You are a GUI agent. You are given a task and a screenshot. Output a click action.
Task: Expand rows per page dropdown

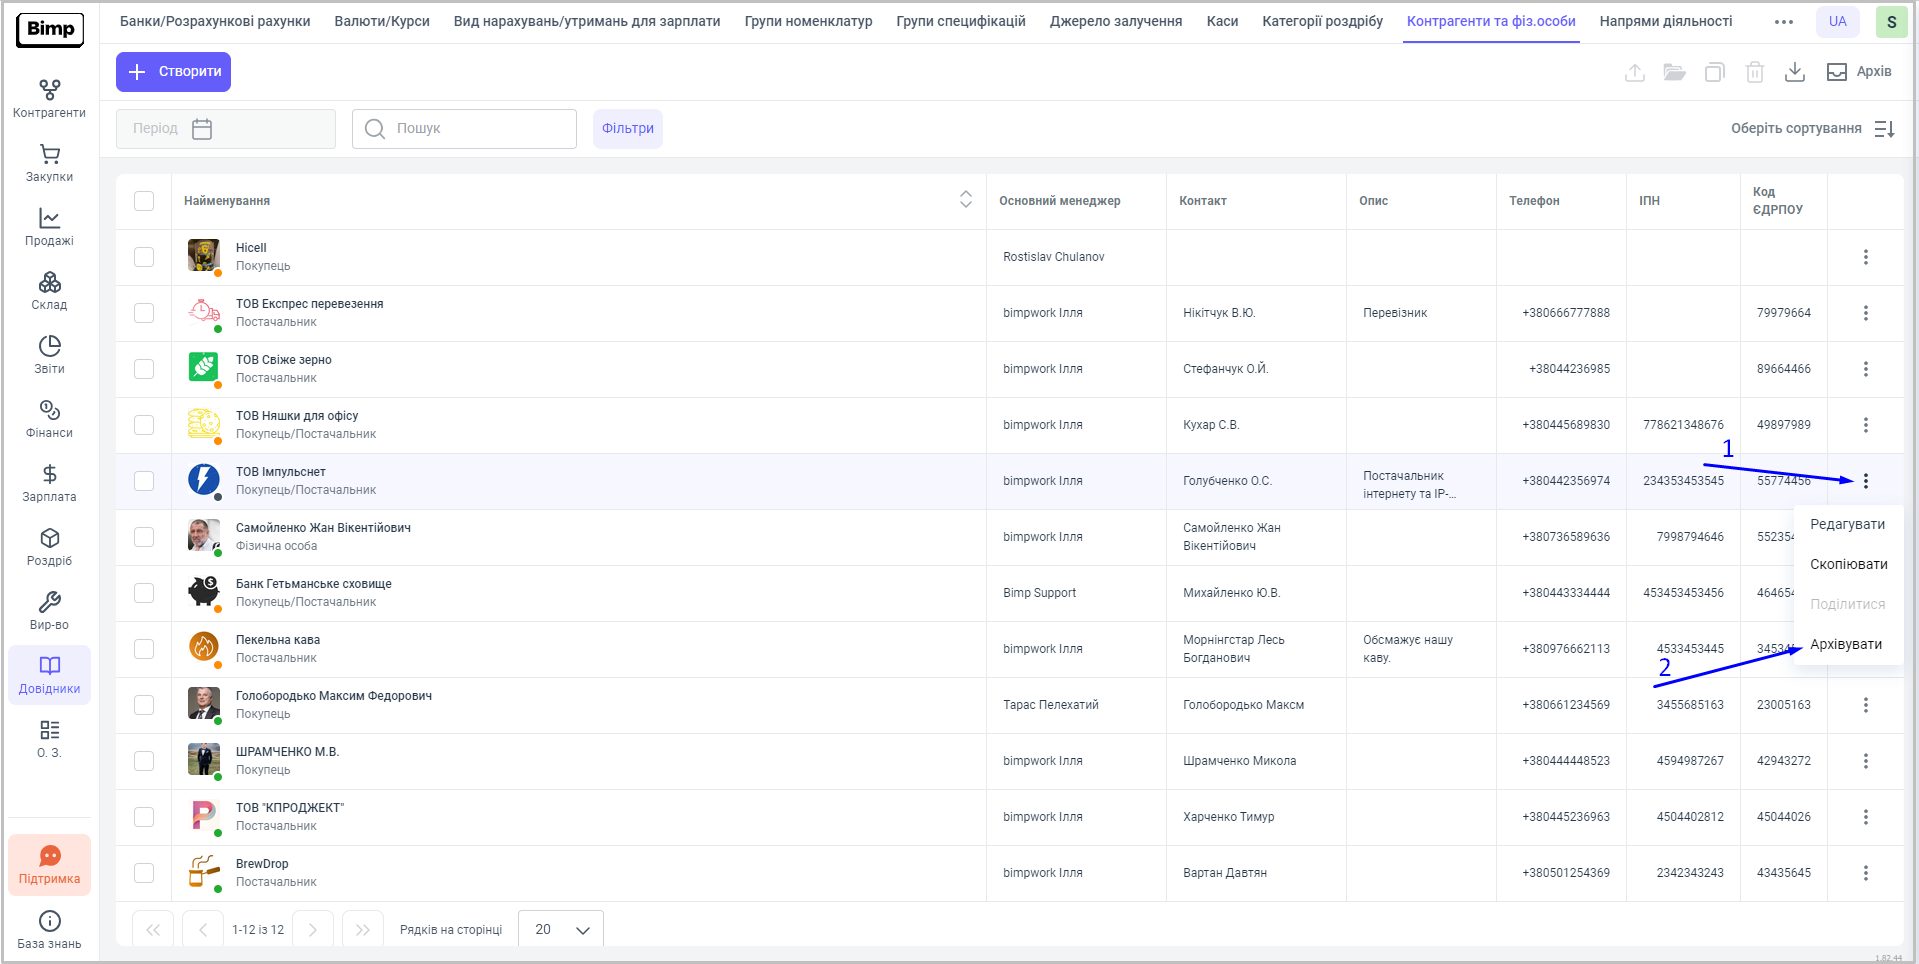(561, 929)
